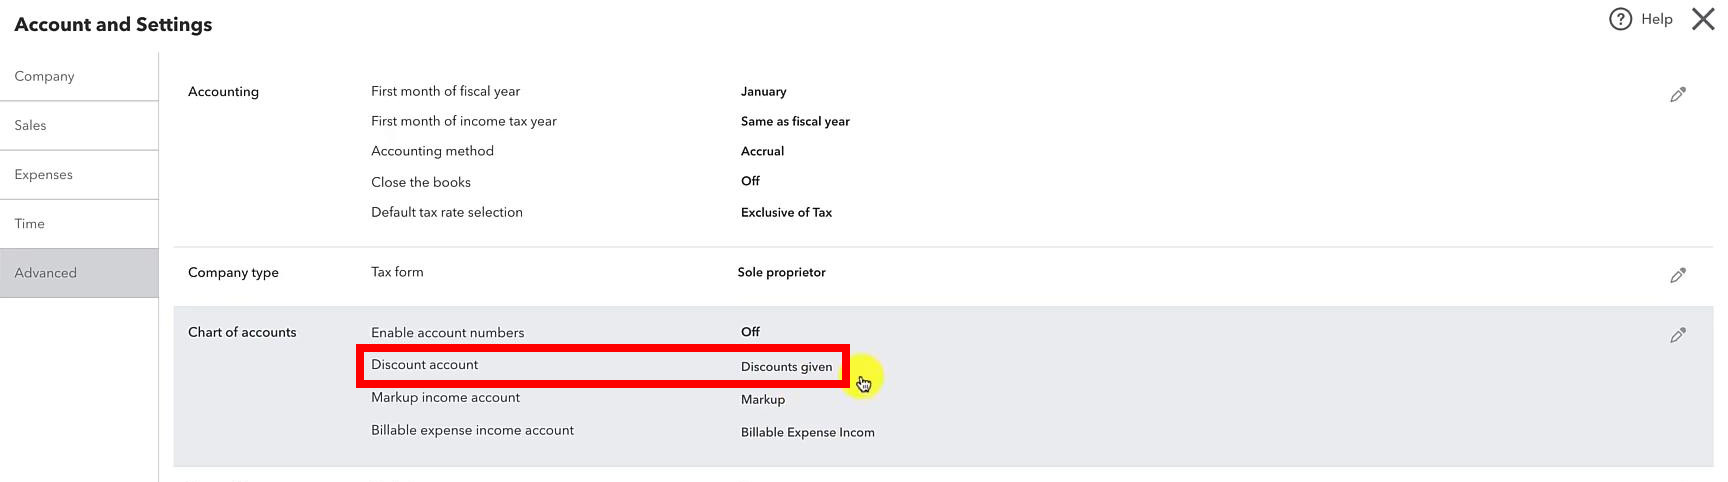Switch to the Sales settings tab
Image resolution: width=1728 pixels, height=482 pixels.
coord(79,125)
